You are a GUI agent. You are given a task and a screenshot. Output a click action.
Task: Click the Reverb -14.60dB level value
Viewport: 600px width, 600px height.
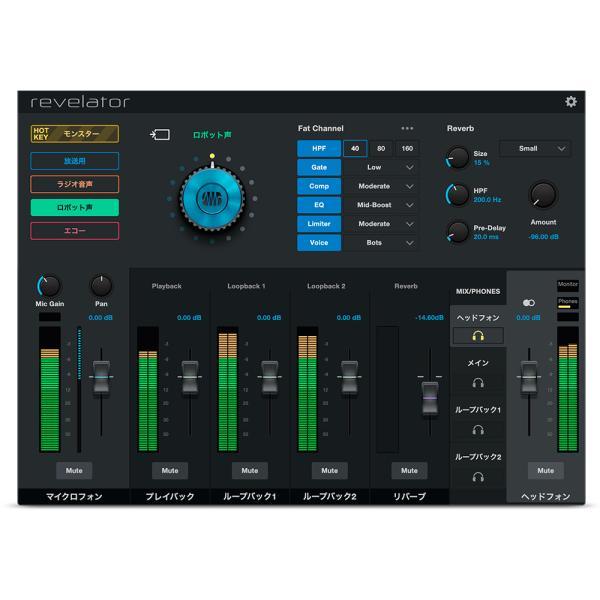[x=429, y=318]
